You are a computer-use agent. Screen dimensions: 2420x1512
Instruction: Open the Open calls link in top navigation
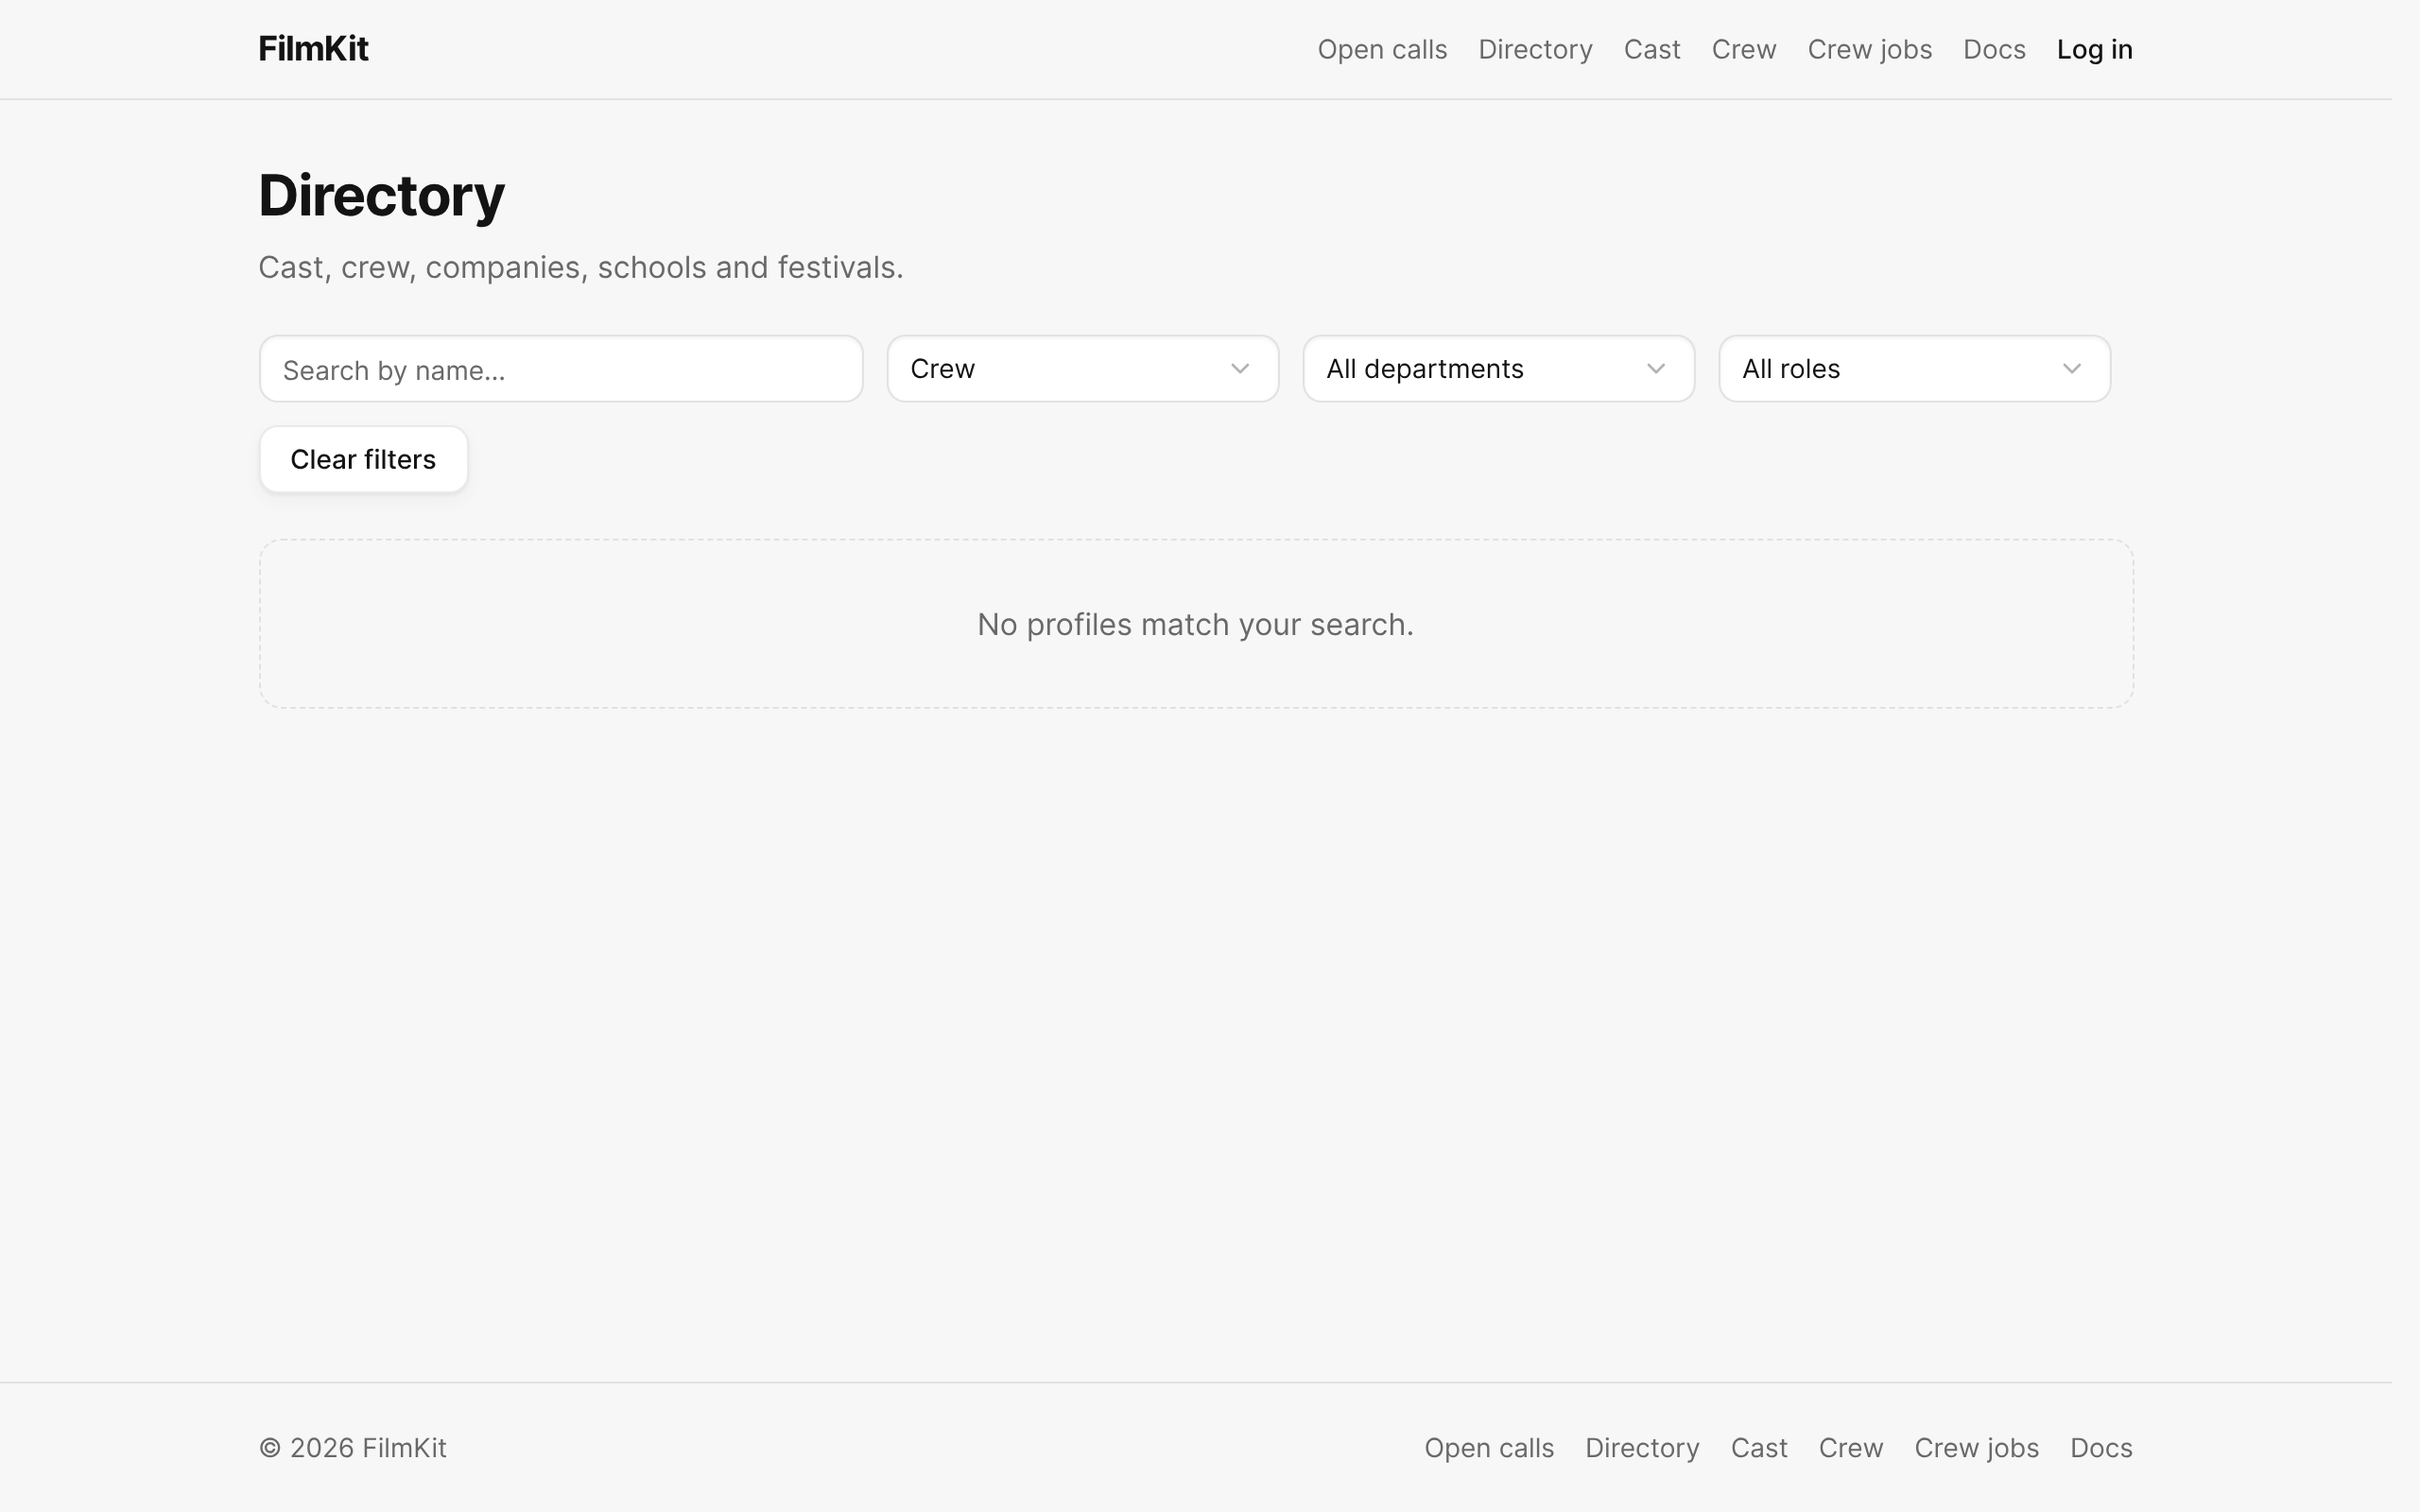pyautogui.click(x=1382, y=49)
